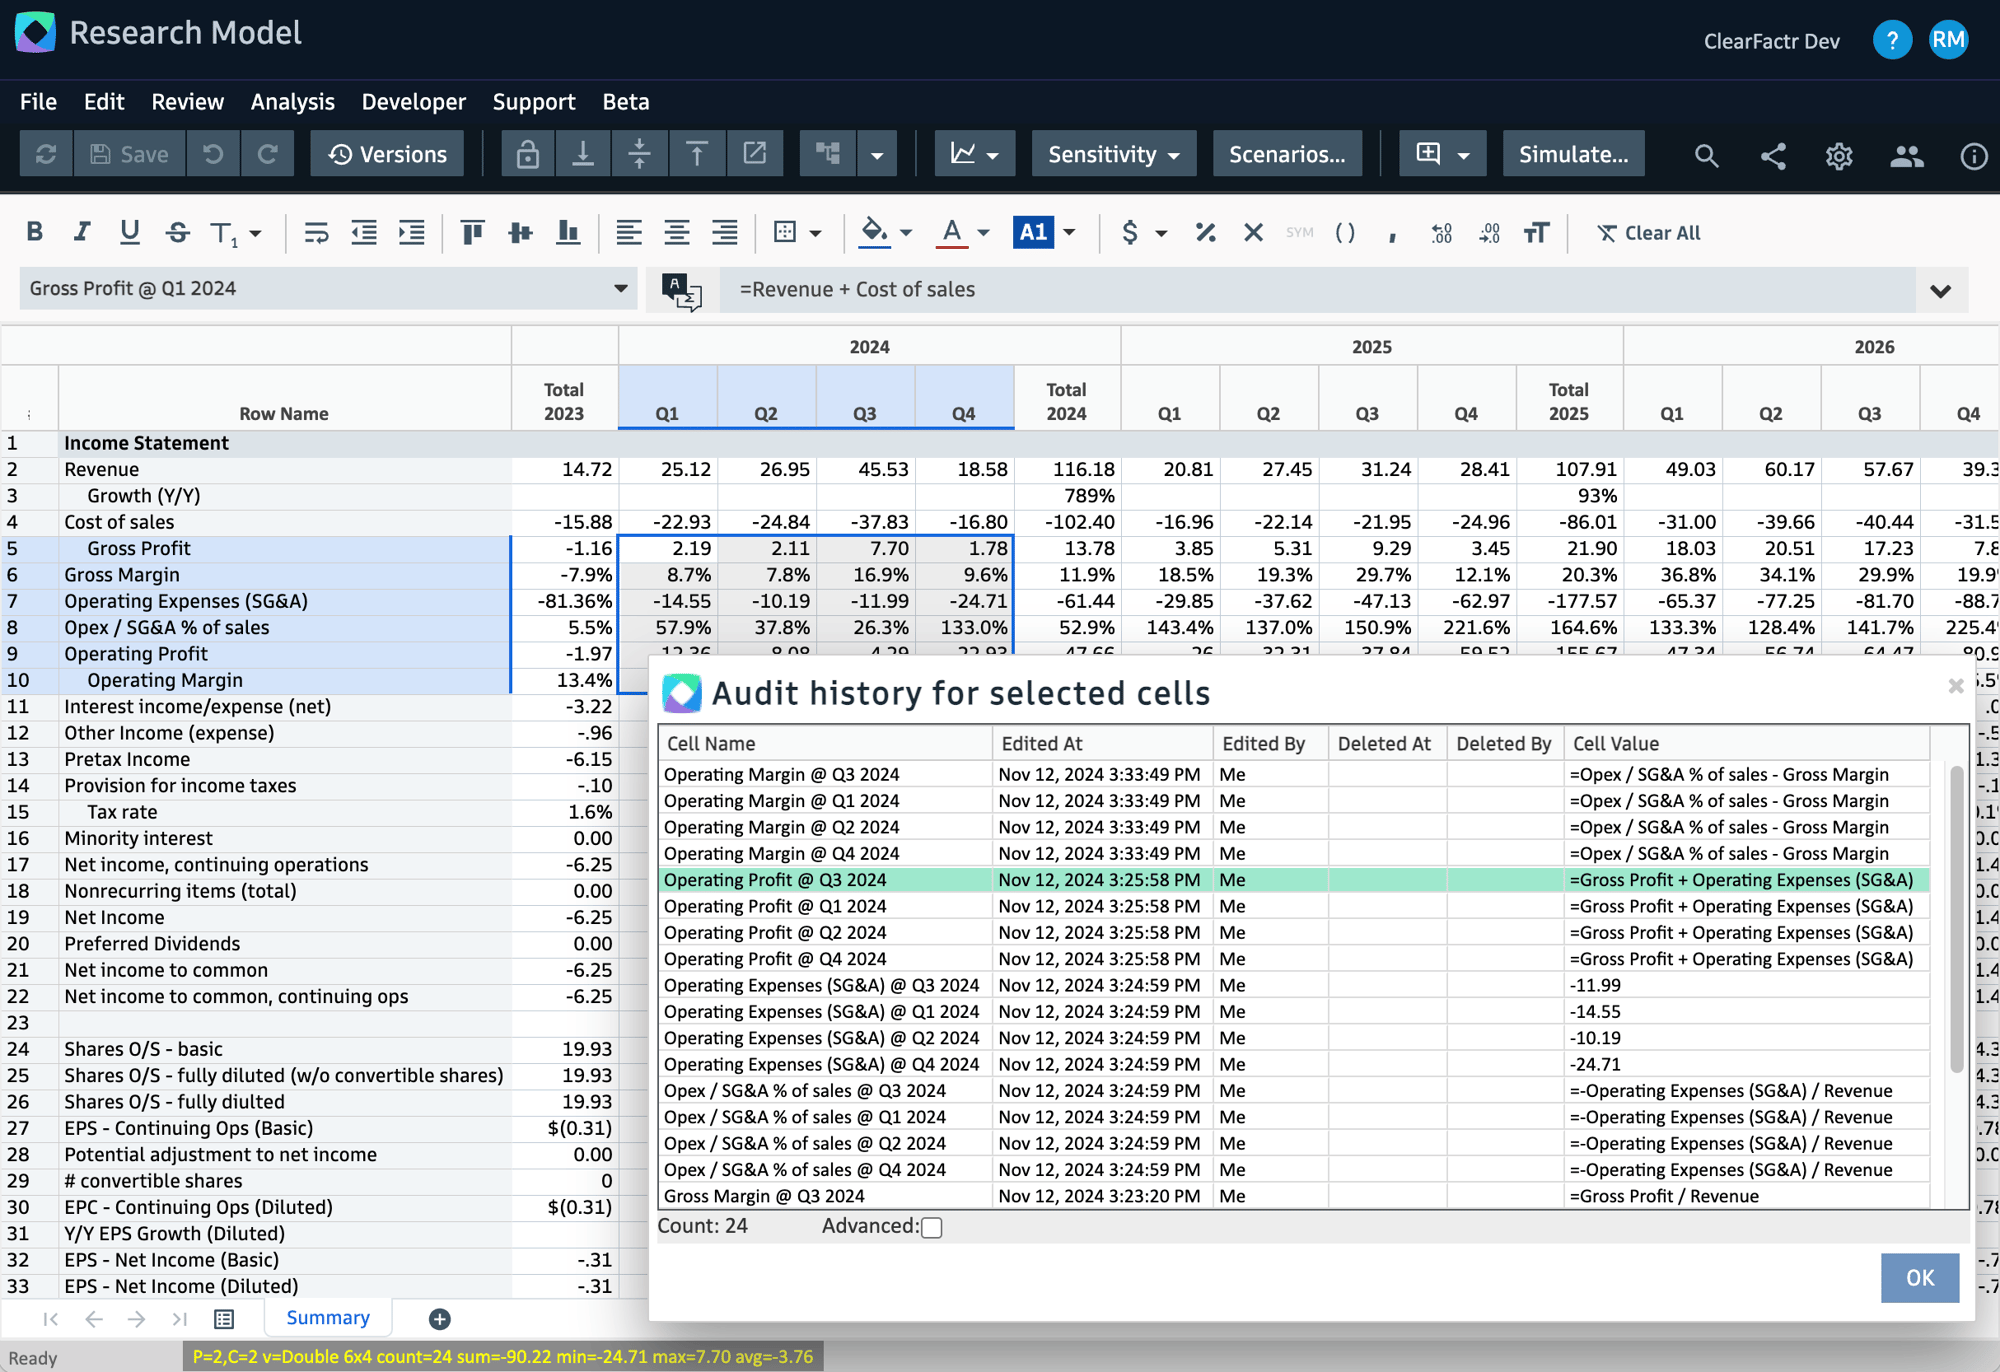This screenshot has width=2000, height=1372.
Task: Align cell content to top
Action: [472, 232]
